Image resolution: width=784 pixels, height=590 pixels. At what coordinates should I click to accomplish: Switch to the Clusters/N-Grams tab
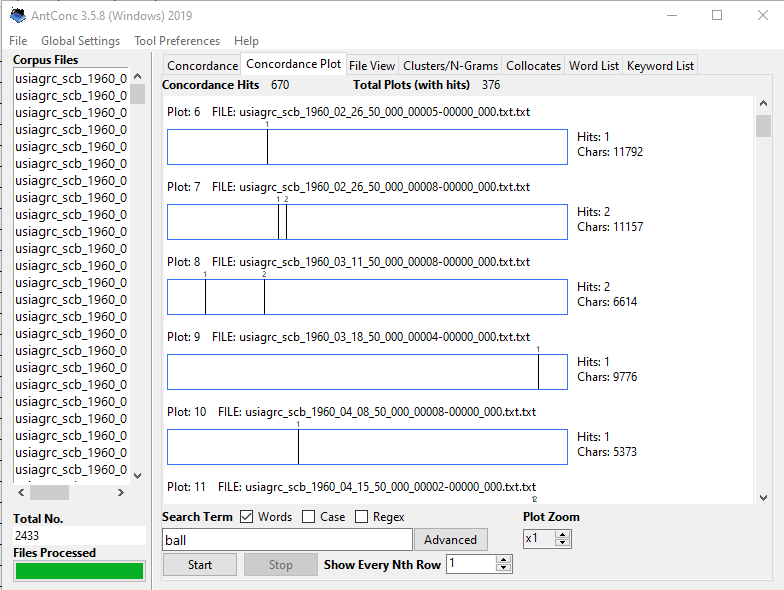pyautogui.click(x=450, y=66)
